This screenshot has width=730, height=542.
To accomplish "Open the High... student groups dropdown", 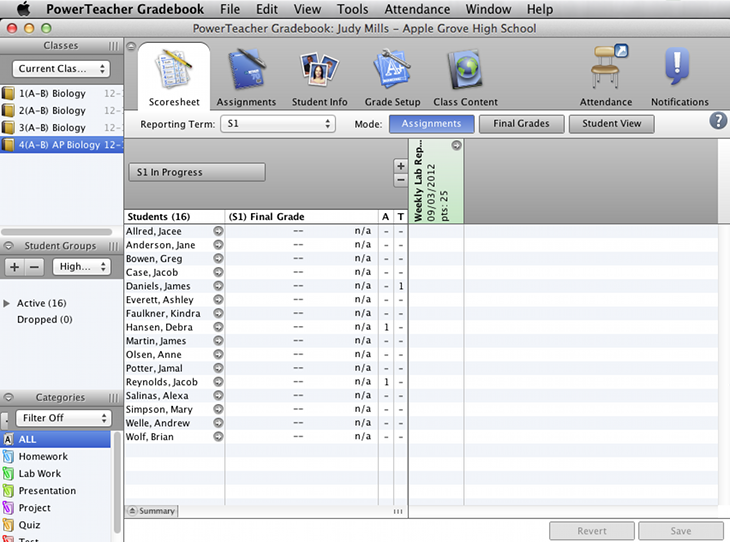I will coord(82,267).
